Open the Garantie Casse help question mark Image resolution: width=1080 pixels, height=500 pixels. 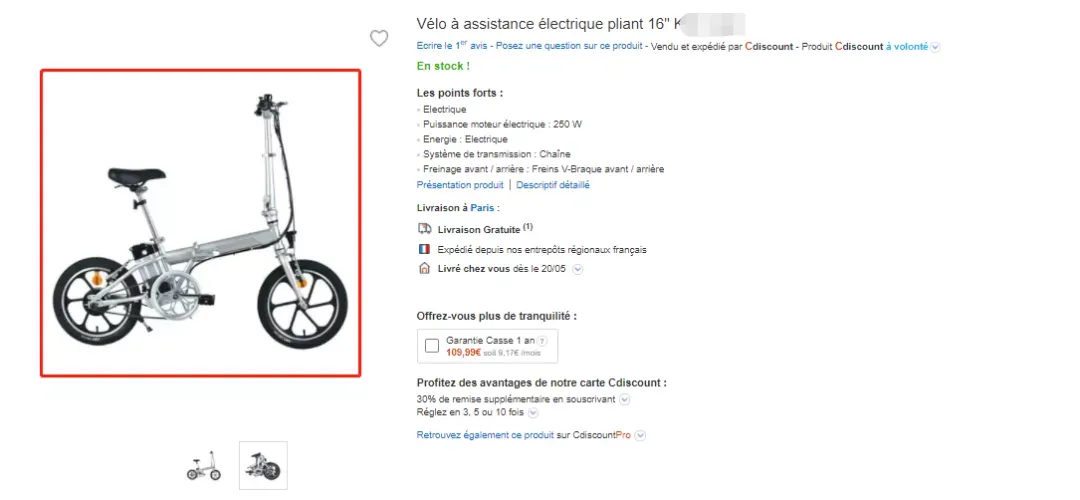[x=542, y=340]
